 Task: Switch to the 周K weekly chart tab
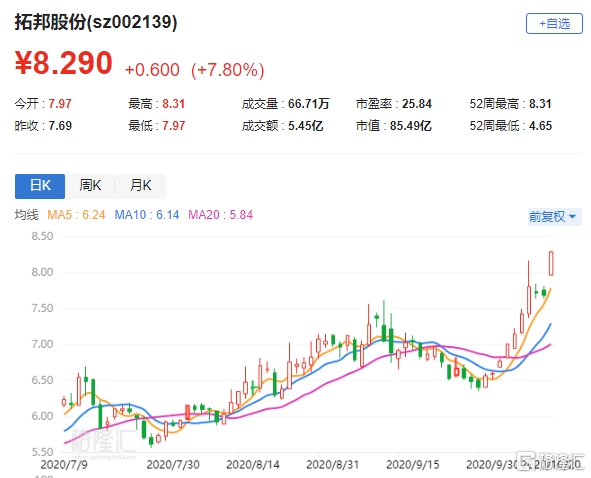pyautogui.click(x=90, y=186)
